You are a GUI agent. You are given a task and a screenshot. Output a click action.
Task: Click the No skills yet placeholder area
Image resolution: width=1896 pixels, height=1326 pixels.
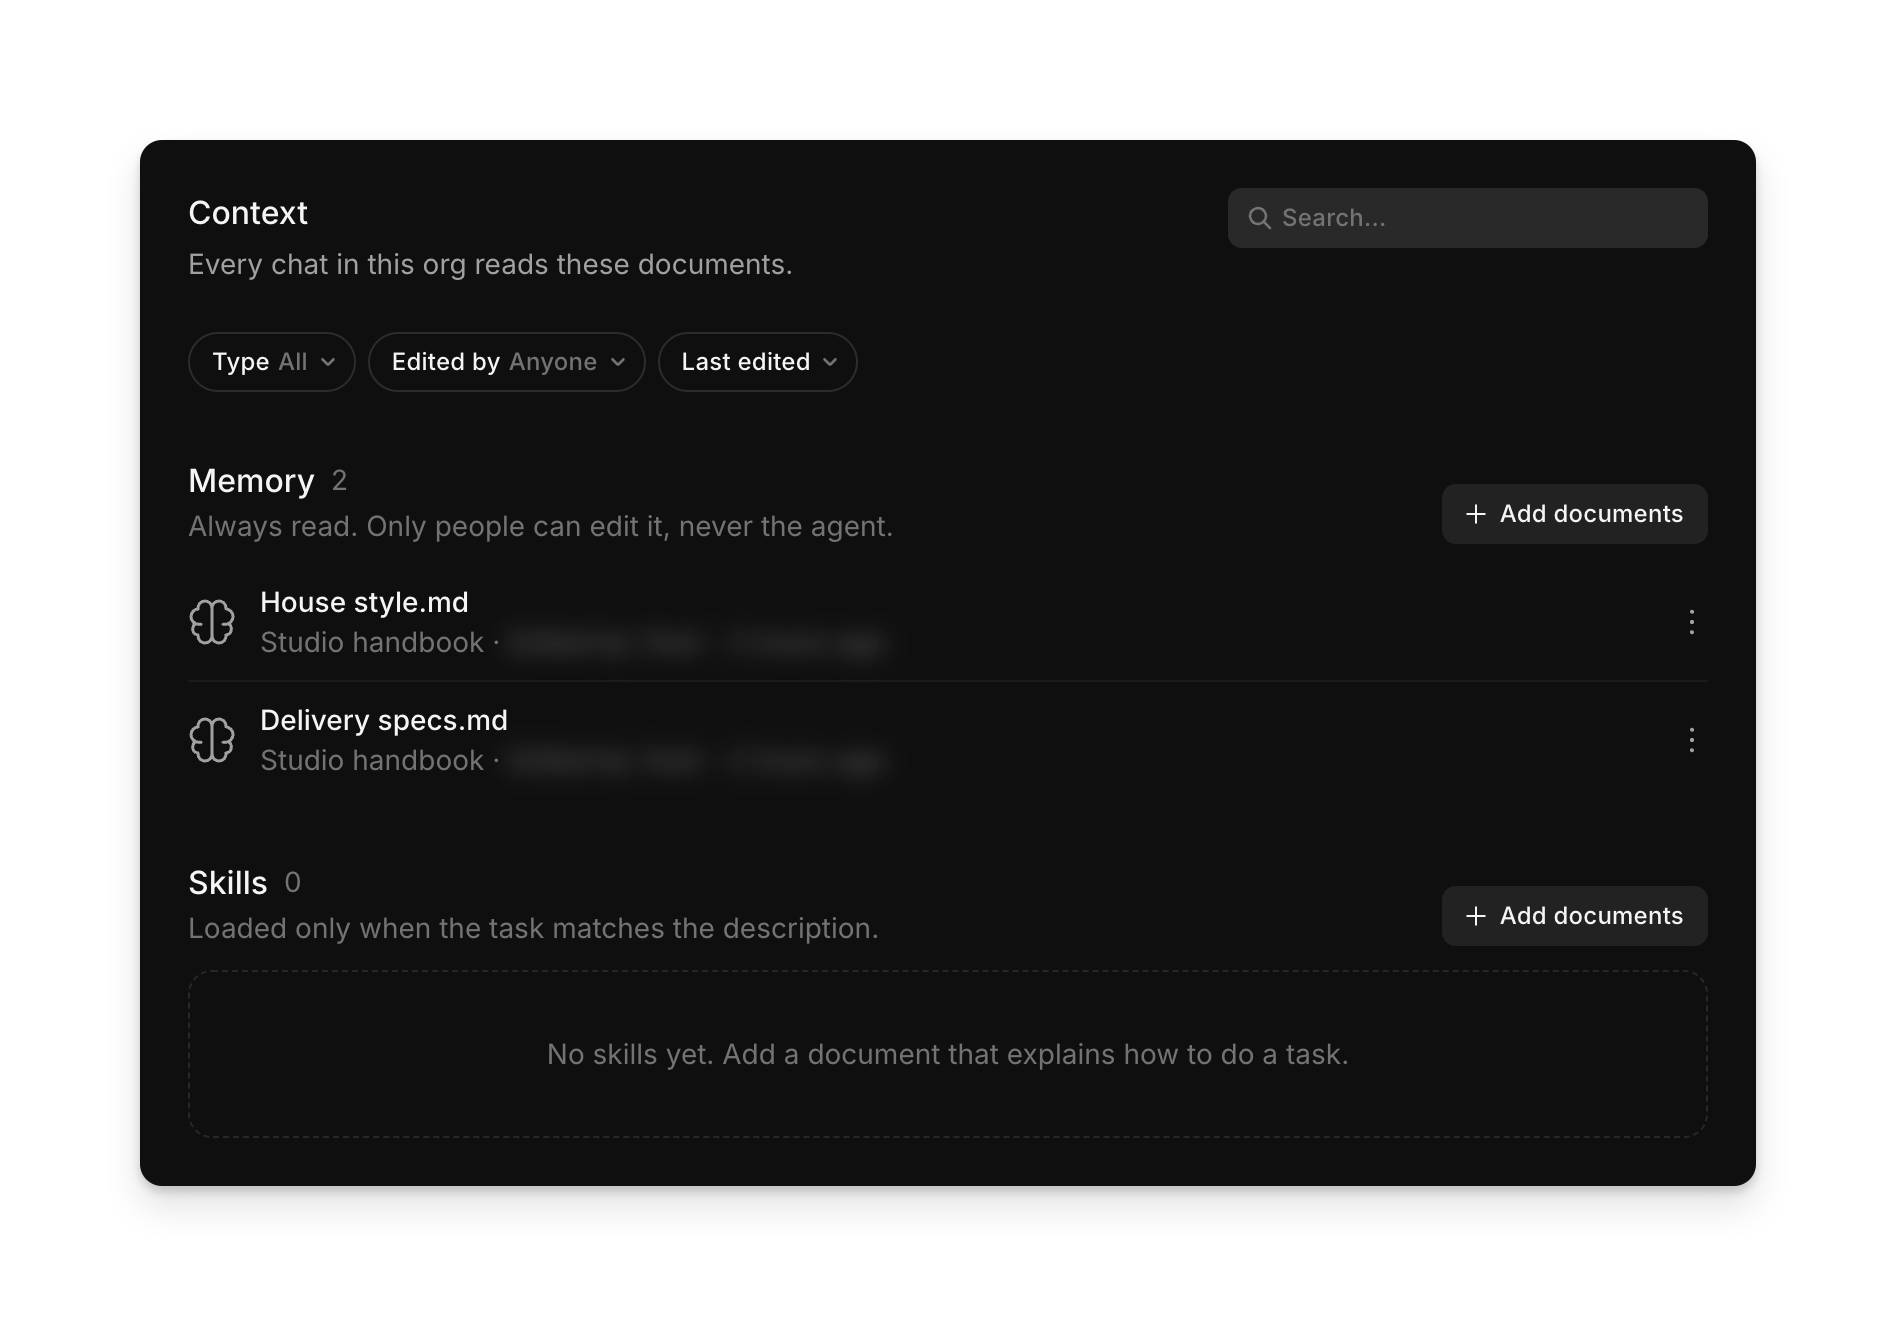pyautogui.click(x=947, y=1054)
